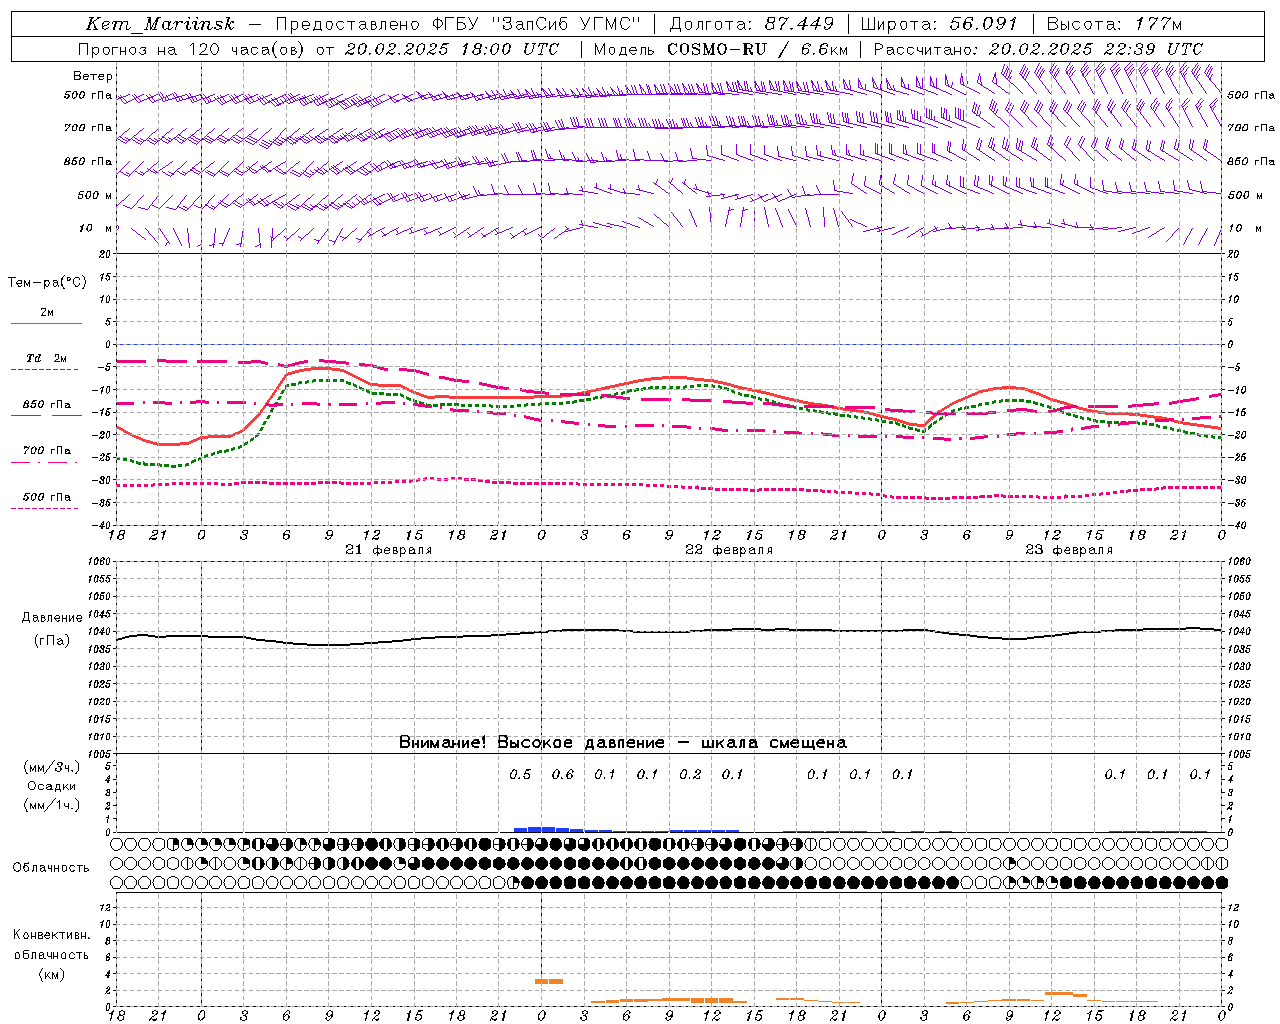Click the pink dashed line sample under '500 гПа' legend
Image resolution: width=1280 pixels, height=1024 pixels.
point(45,508)
